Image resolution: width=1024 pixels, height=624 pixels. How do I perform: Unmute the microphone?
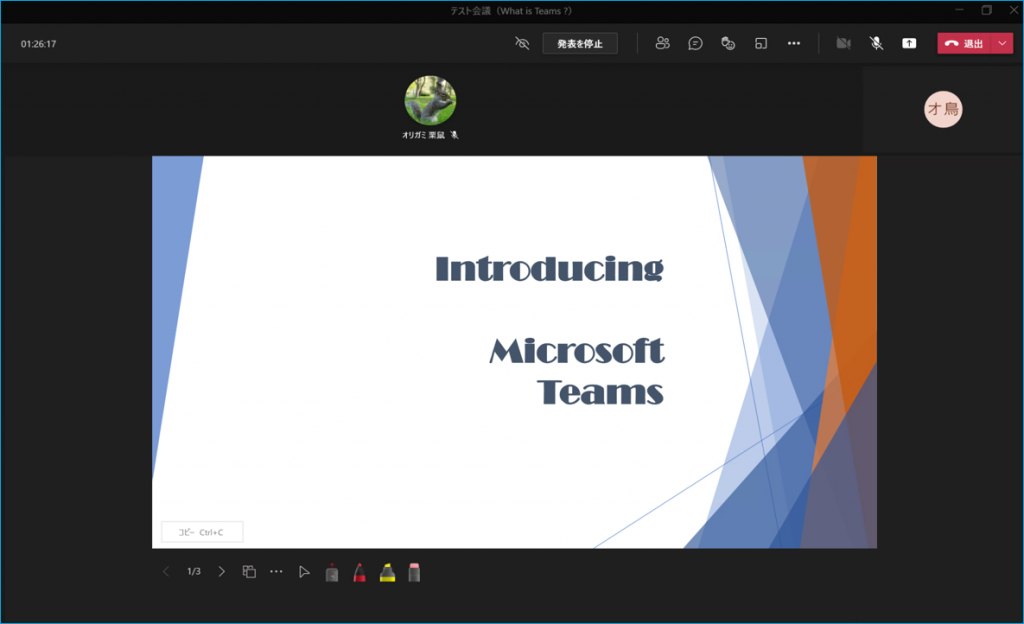[x=876, y=43]
